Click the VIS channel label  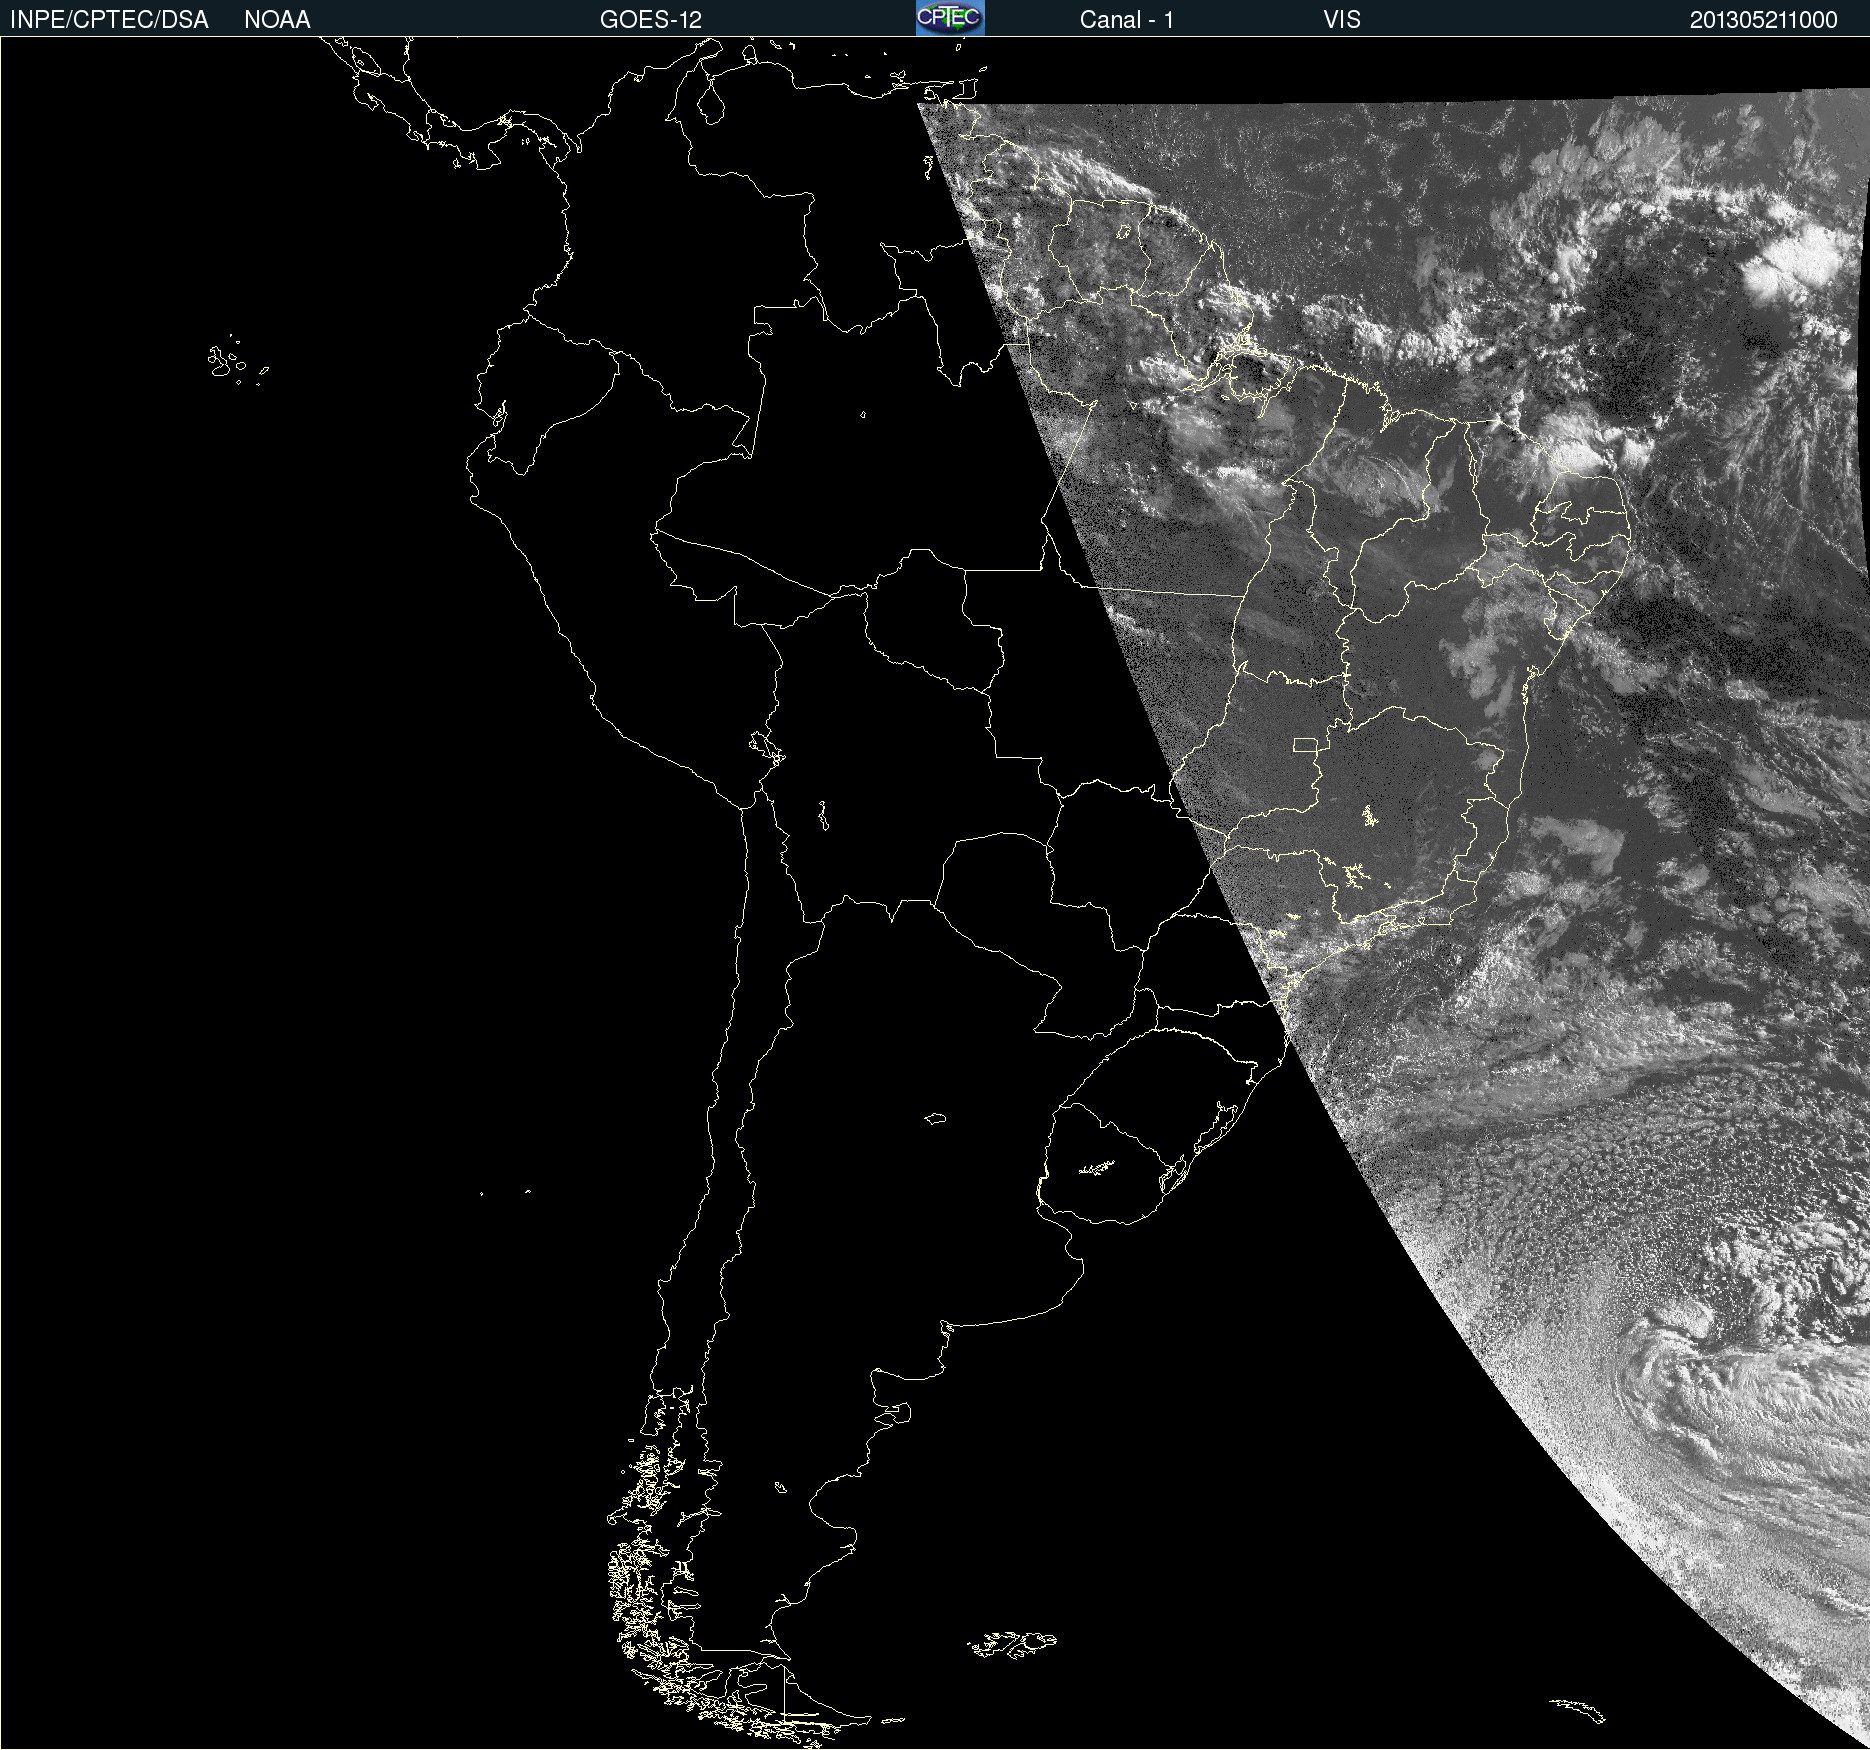pyautogui.click(x=1342, y=20)
